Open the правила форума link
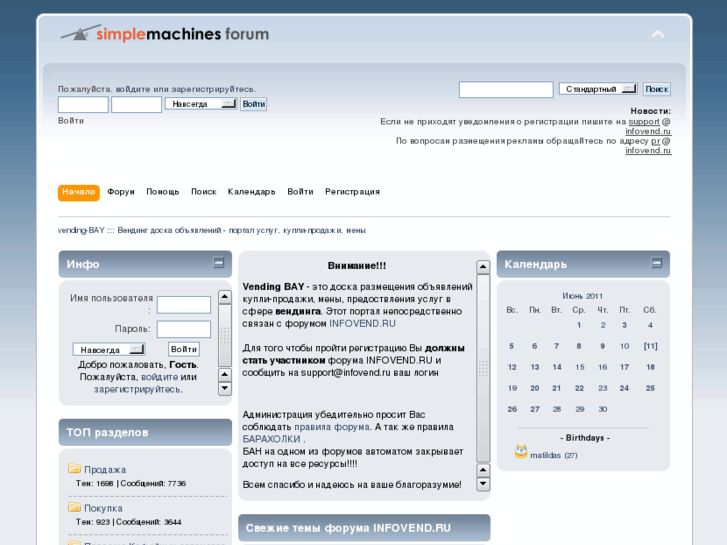The width and height of the screenshot is (727, 545). 332,427
